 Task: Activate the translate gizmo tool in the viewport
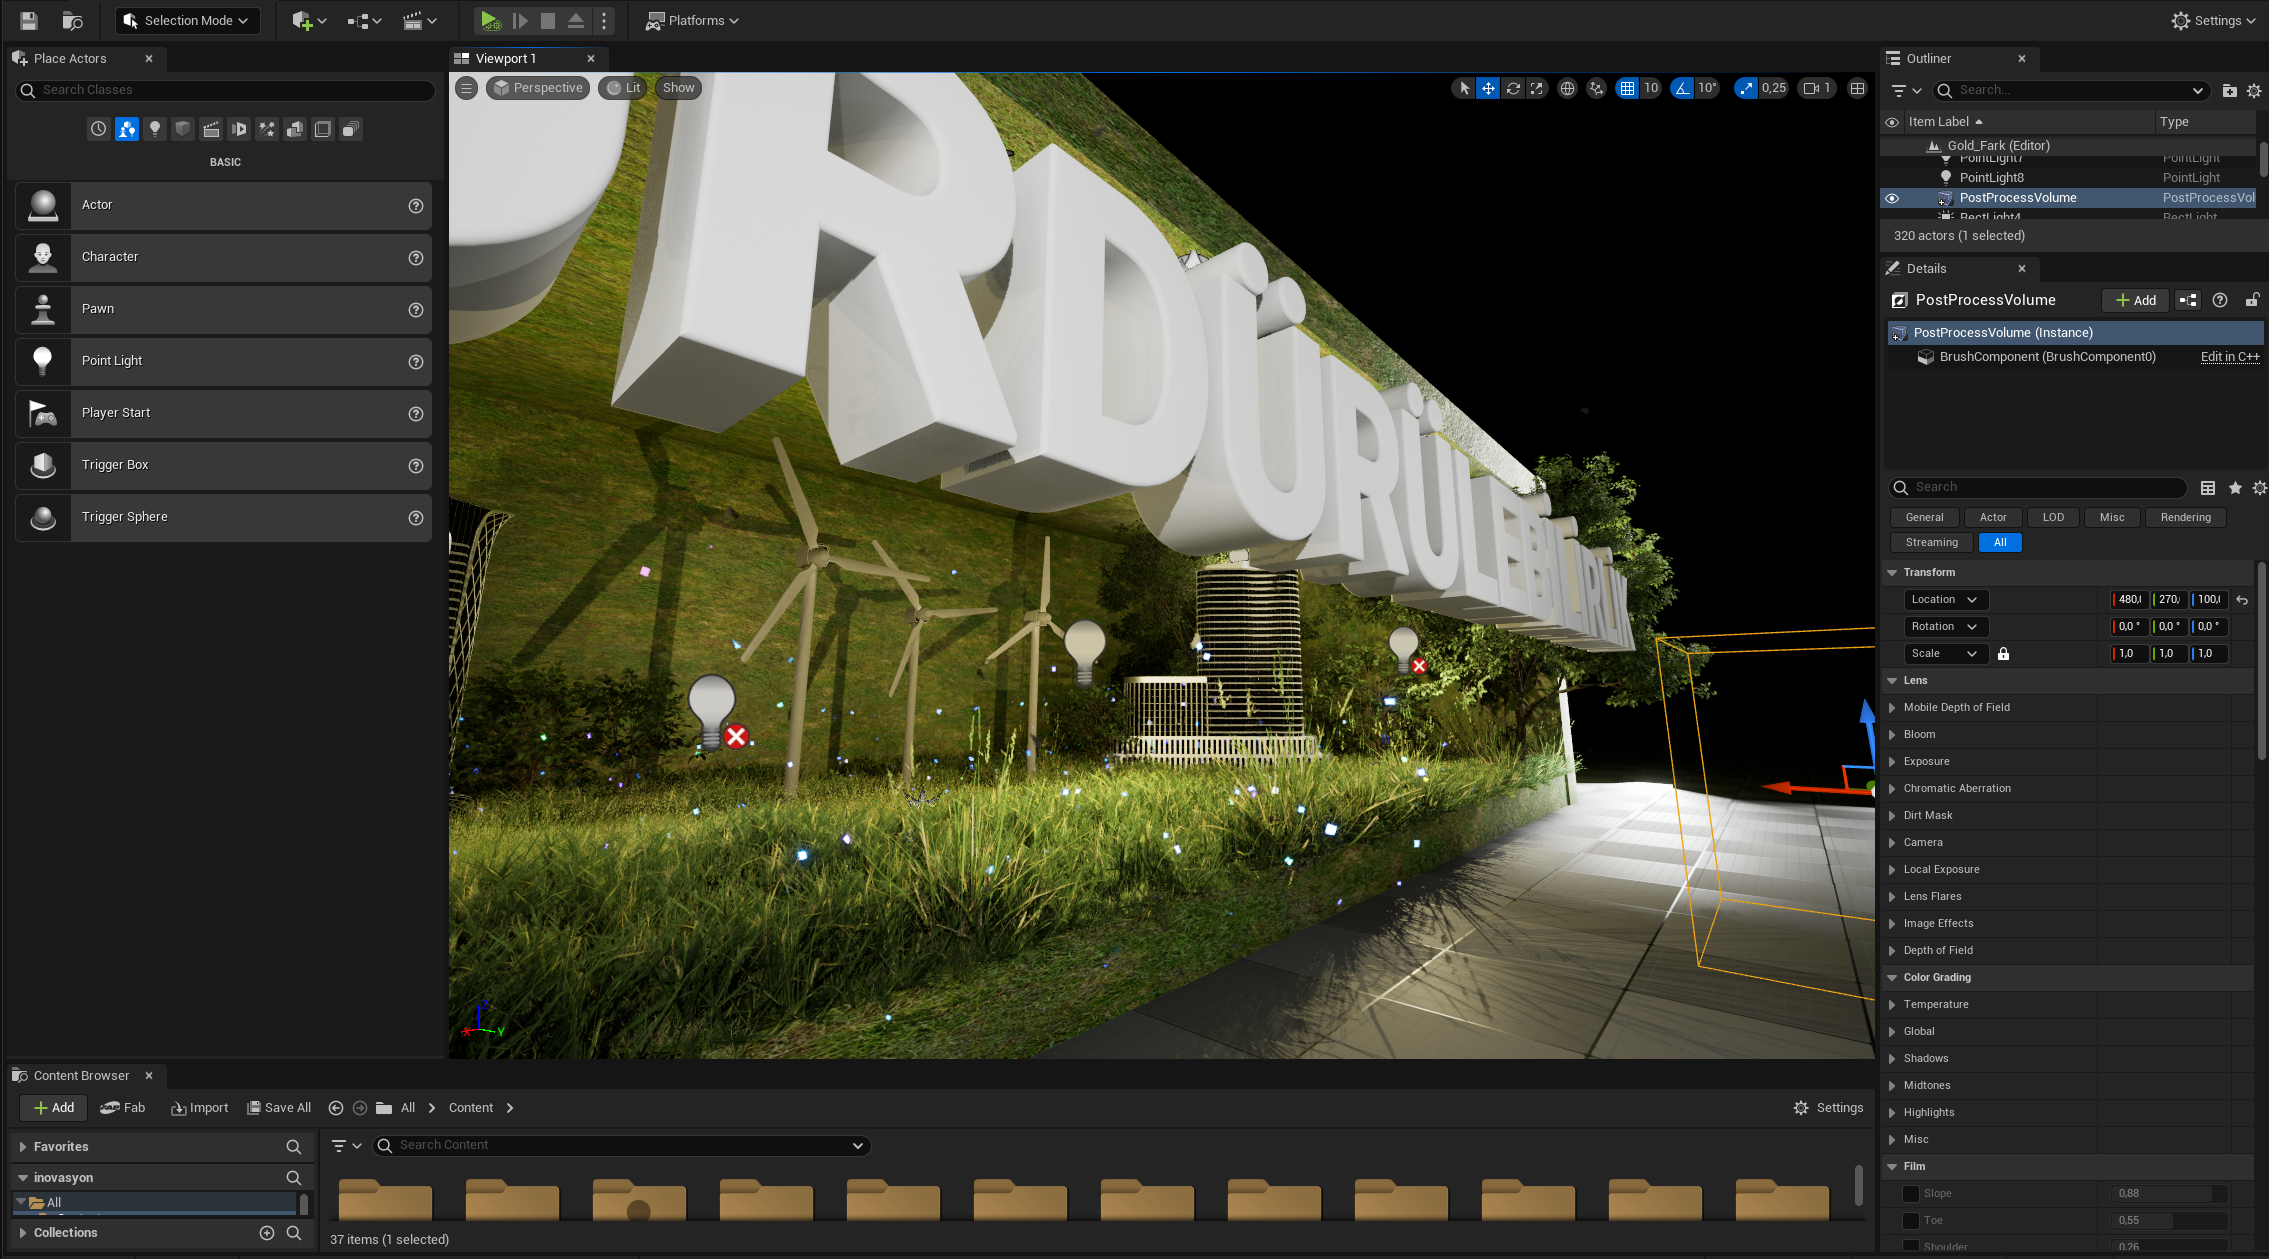(x=1488, y=88)
